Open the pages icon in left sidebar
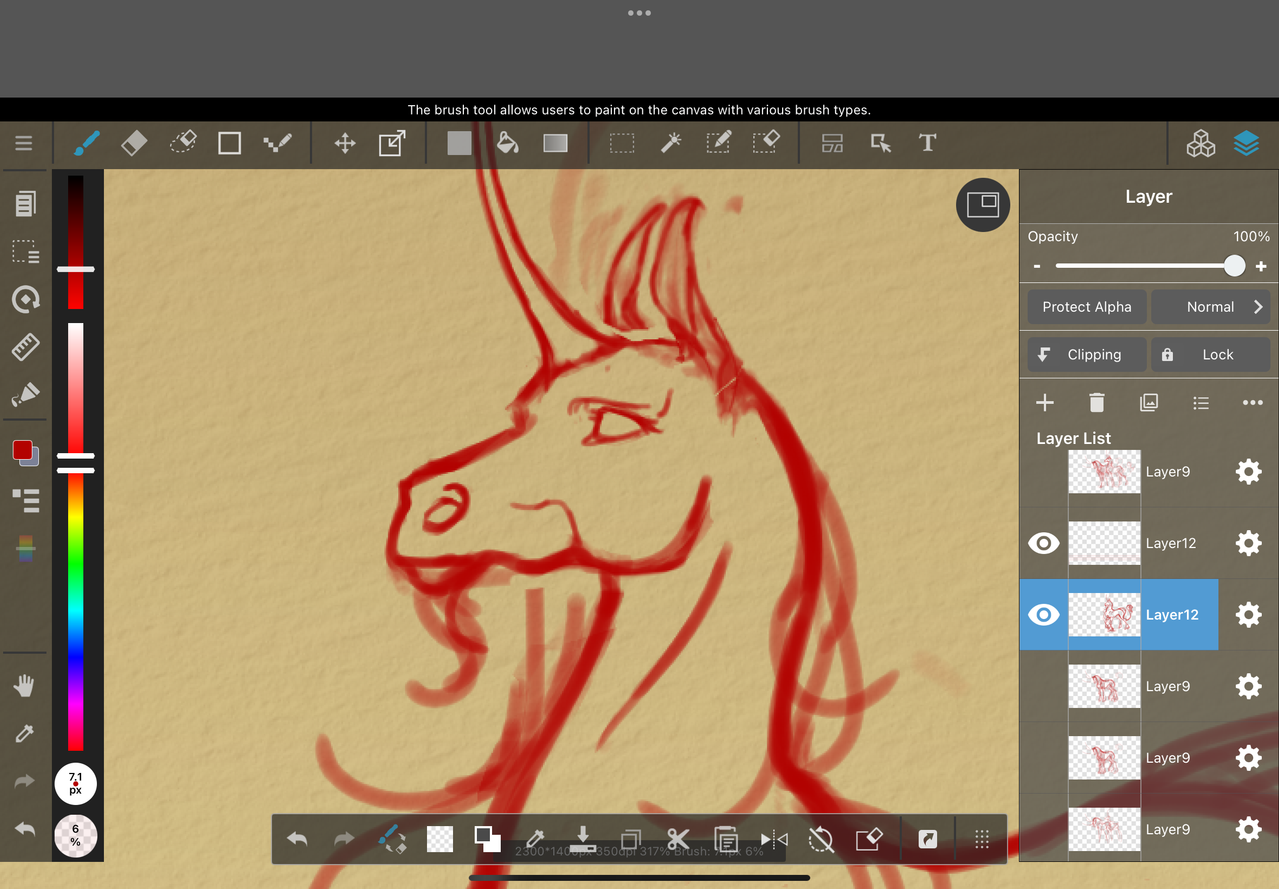Image resolution: width=1279 pixels, height=889 pixels. 25,204
